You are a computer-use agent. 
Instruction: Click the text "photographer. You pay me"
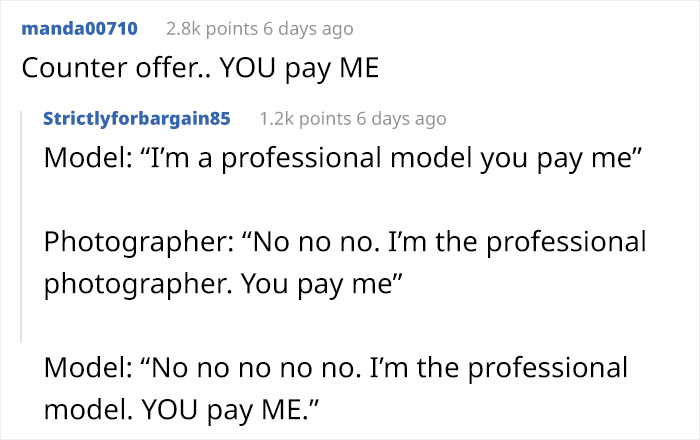(x=222, y=284)
